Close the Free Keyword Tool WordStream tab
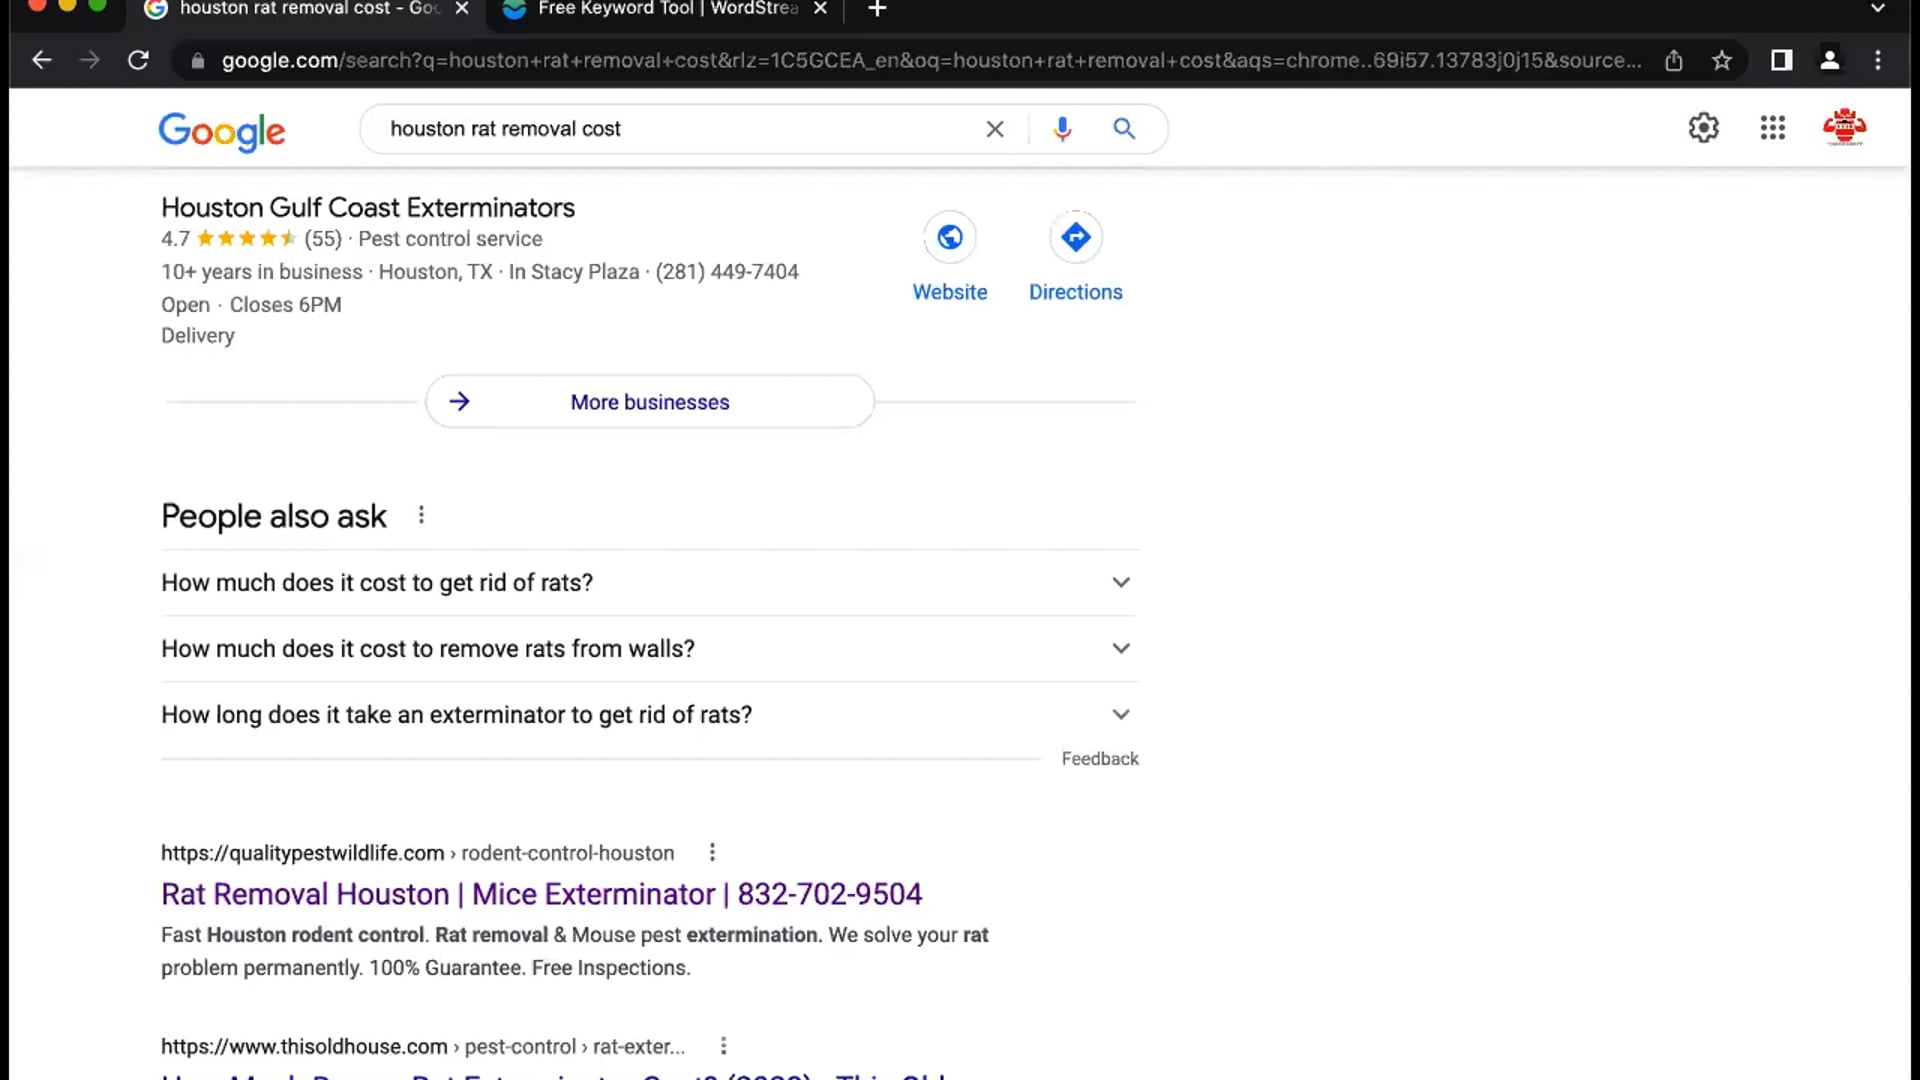Image resolution: width=1920 pixels, height=1080 pixels. pyautogui.click(x=820, y=8)
